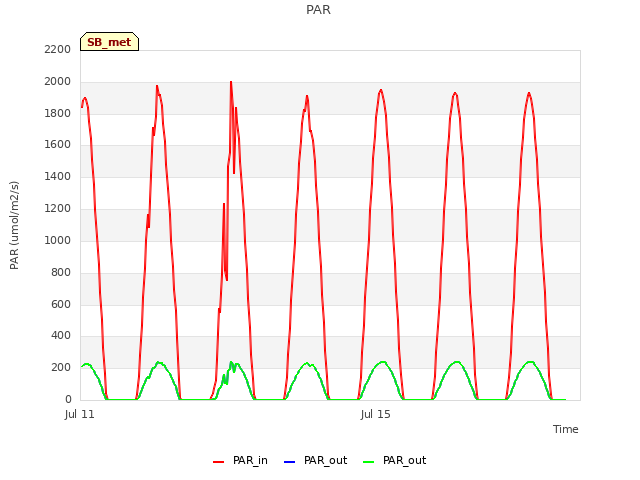The height and width of the screenshot is (480, 640).
Task: Toggle PAR_out legend label beside green swatch
Action: [x=404, y=460]
